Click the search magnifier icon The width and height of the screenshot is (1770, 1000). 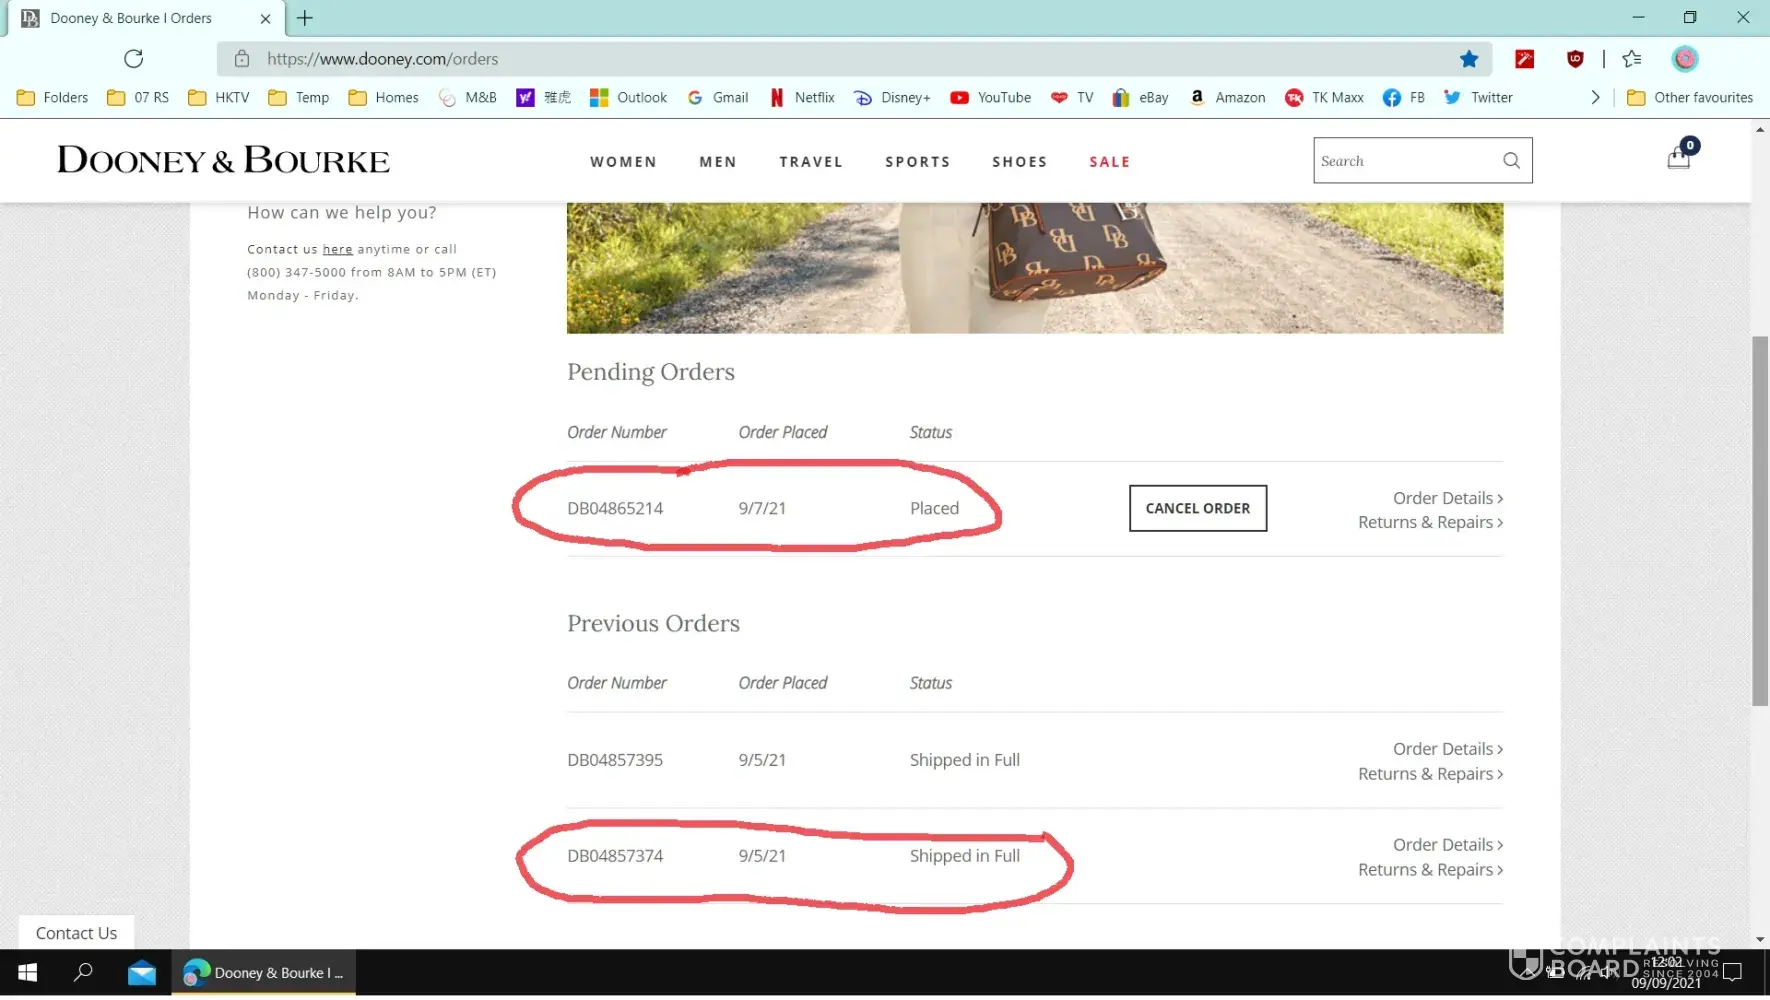1511,161
